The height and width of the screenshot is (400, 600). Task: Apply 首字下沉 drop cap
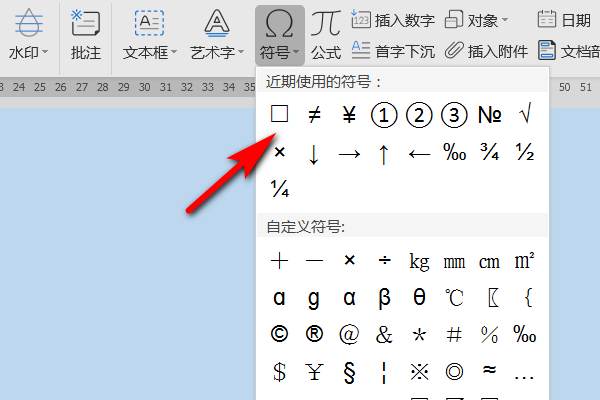pyautogui.click(x=393, y=51)
